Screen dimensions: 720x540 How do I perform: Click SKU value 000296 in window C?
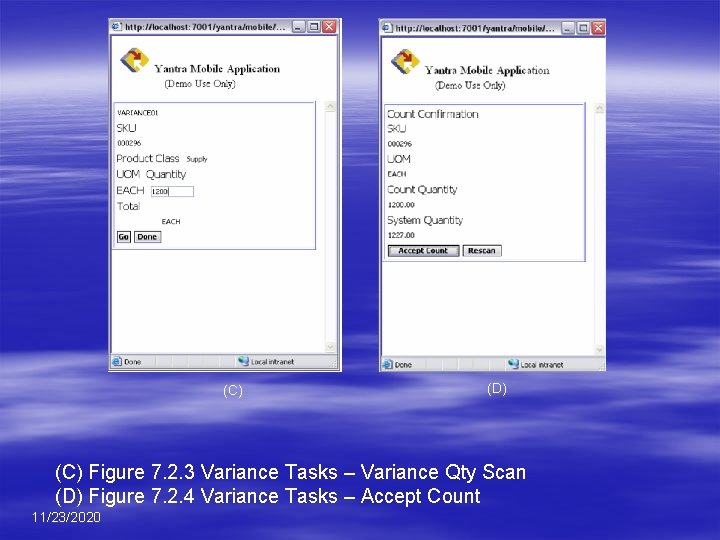pos(129,143)
